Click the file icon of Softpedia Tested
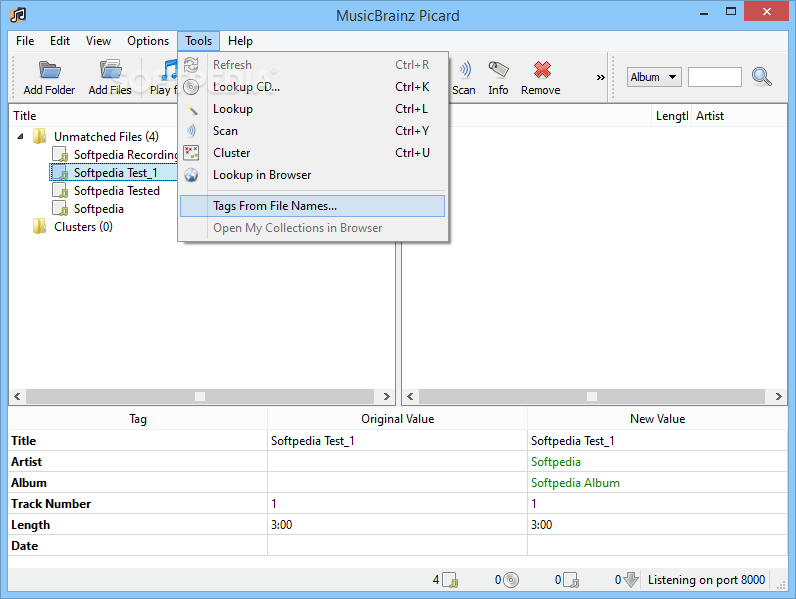 tap(60, 191)
